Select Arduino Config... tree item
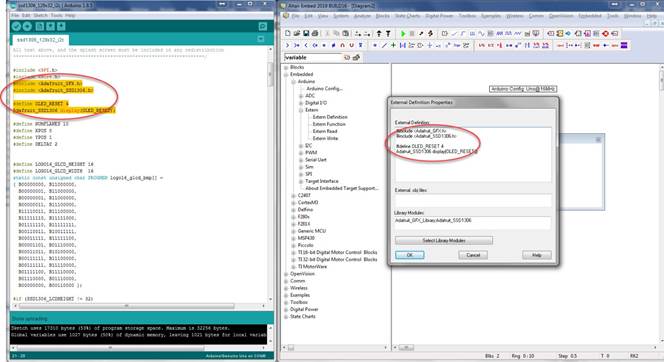The image size is (664, 362). 324,88
